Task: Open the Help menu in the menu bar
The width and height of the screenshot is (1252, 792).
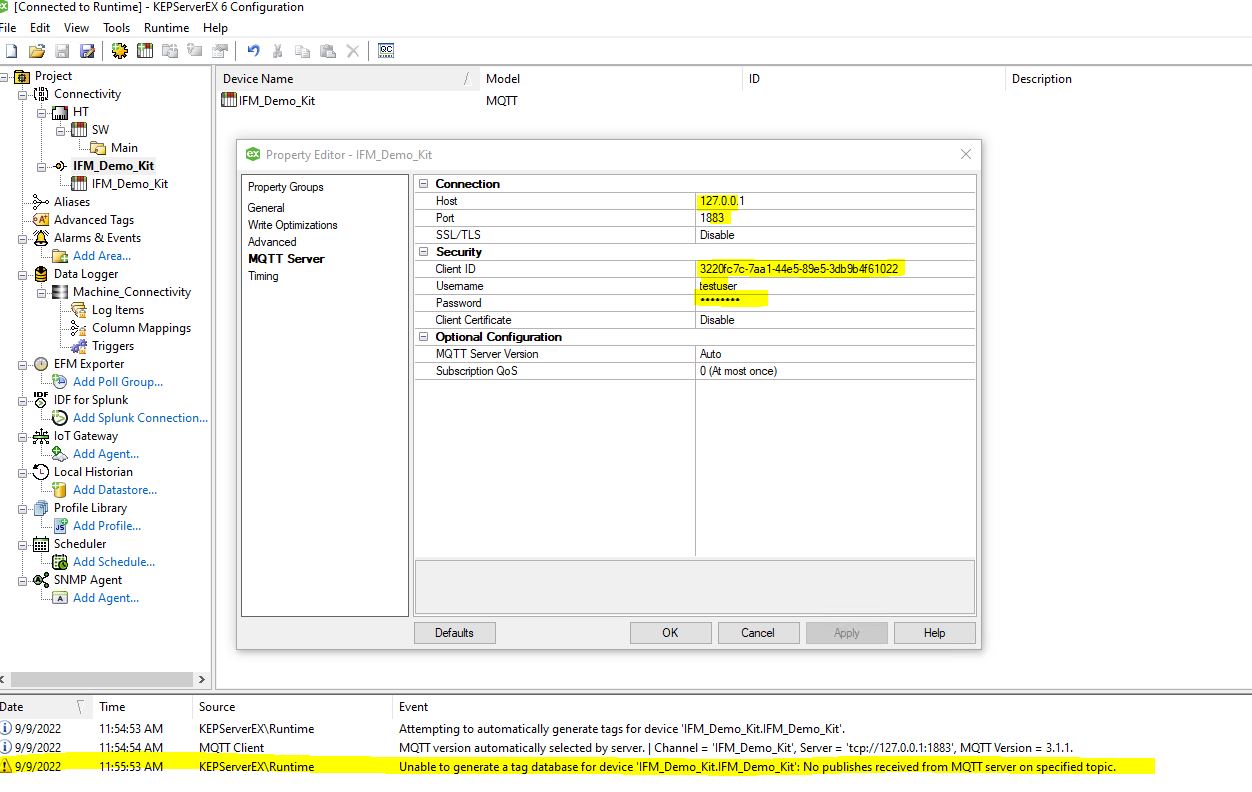Action: point(215,28)
